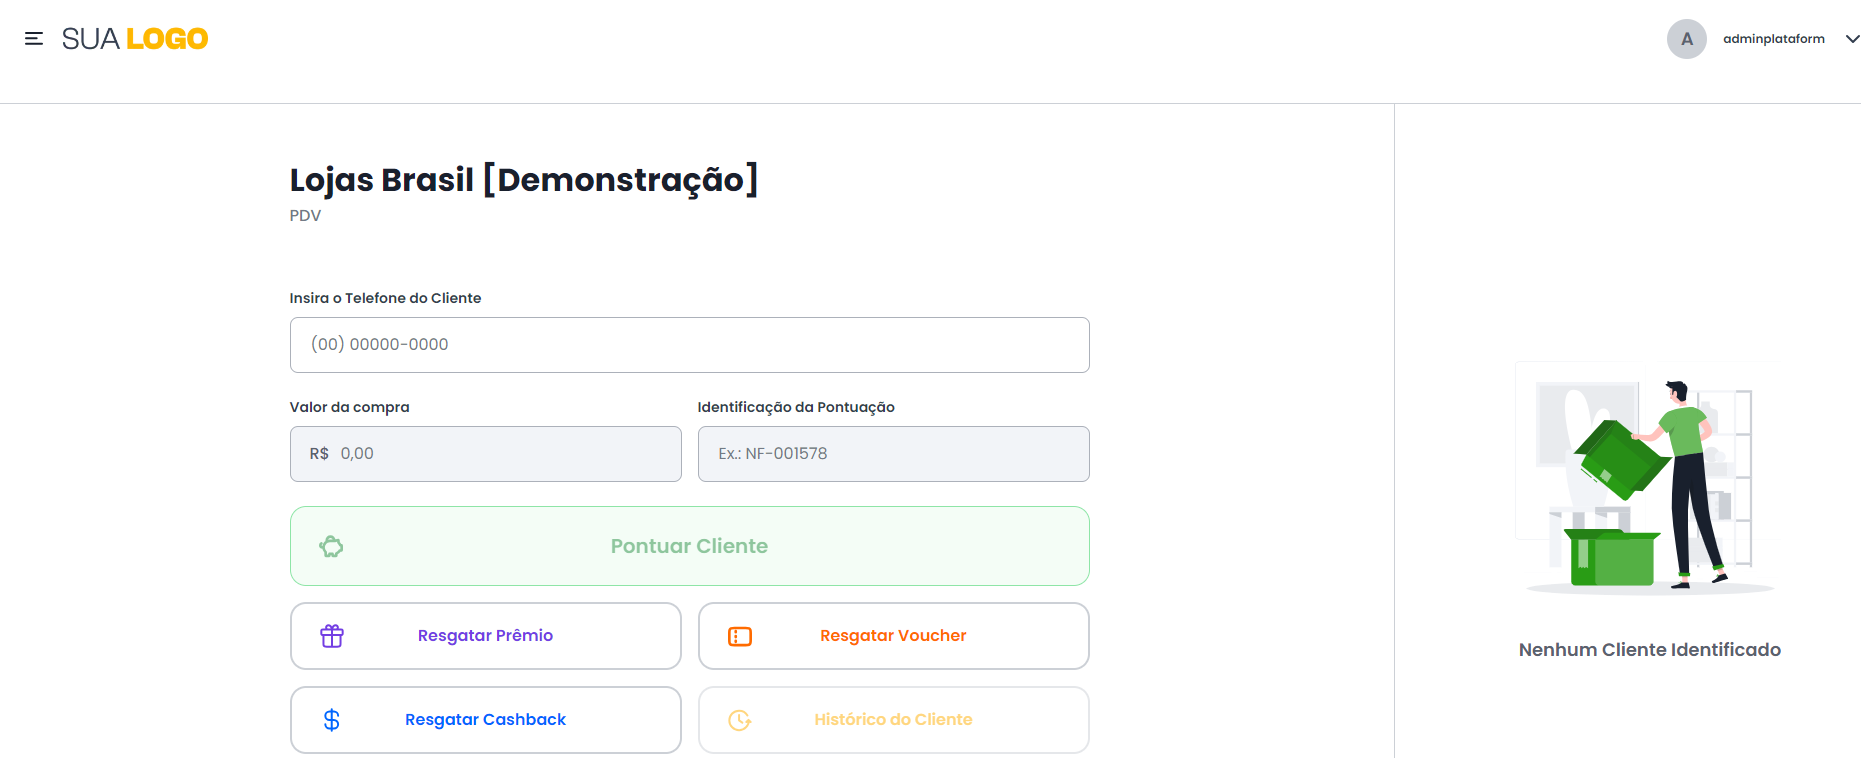The height and width of the screenshot is (758, 1861).
Task: Click the clock history icon
Action: [740, 720]
